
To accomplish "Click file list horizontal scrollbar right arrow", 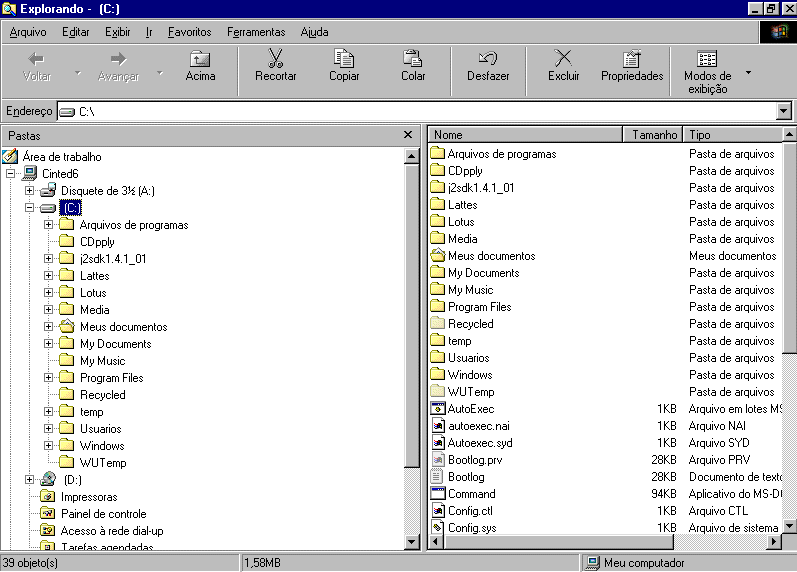I will [x=774, y=542].
